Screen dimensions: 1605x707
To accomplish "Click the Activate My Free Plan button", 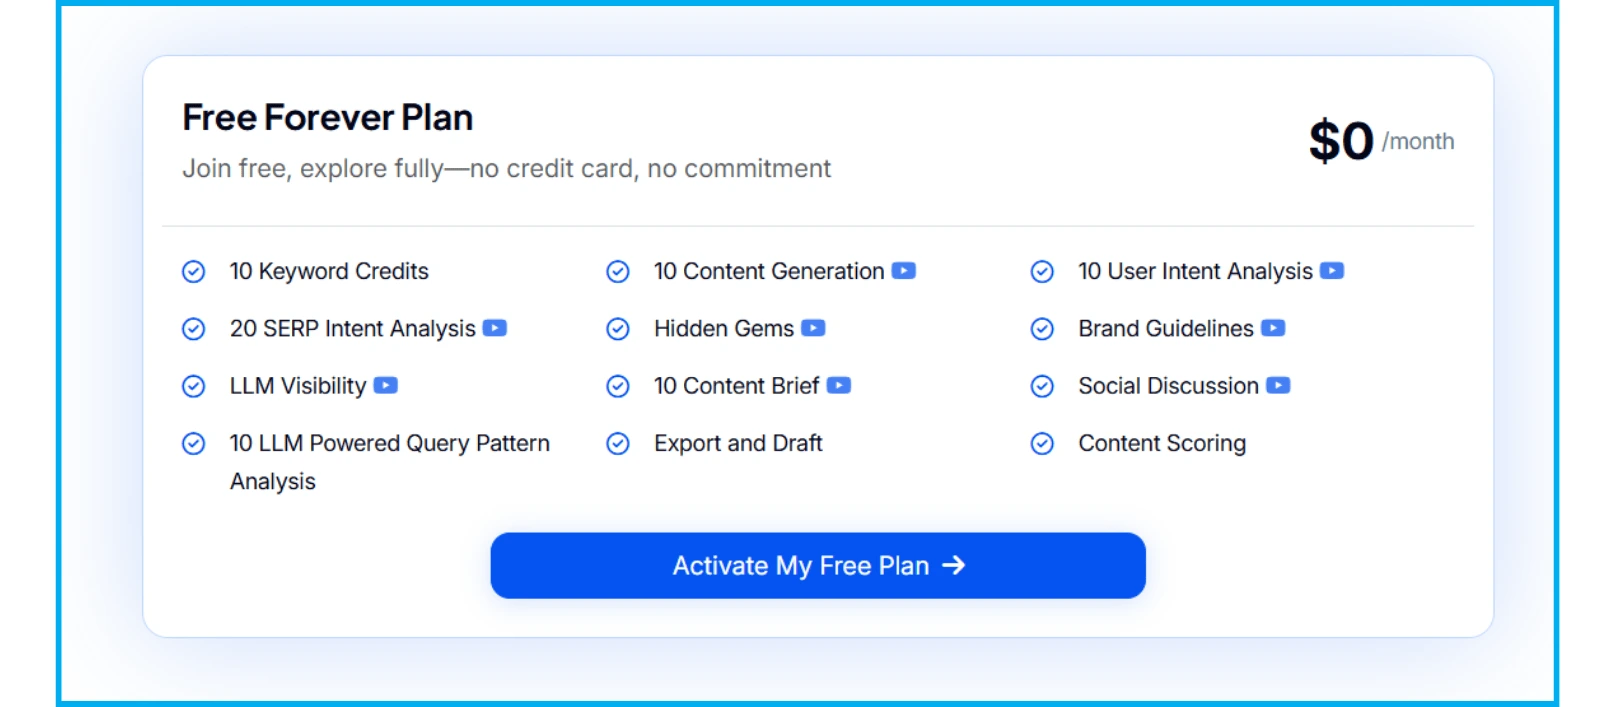I will pos(817,565).
